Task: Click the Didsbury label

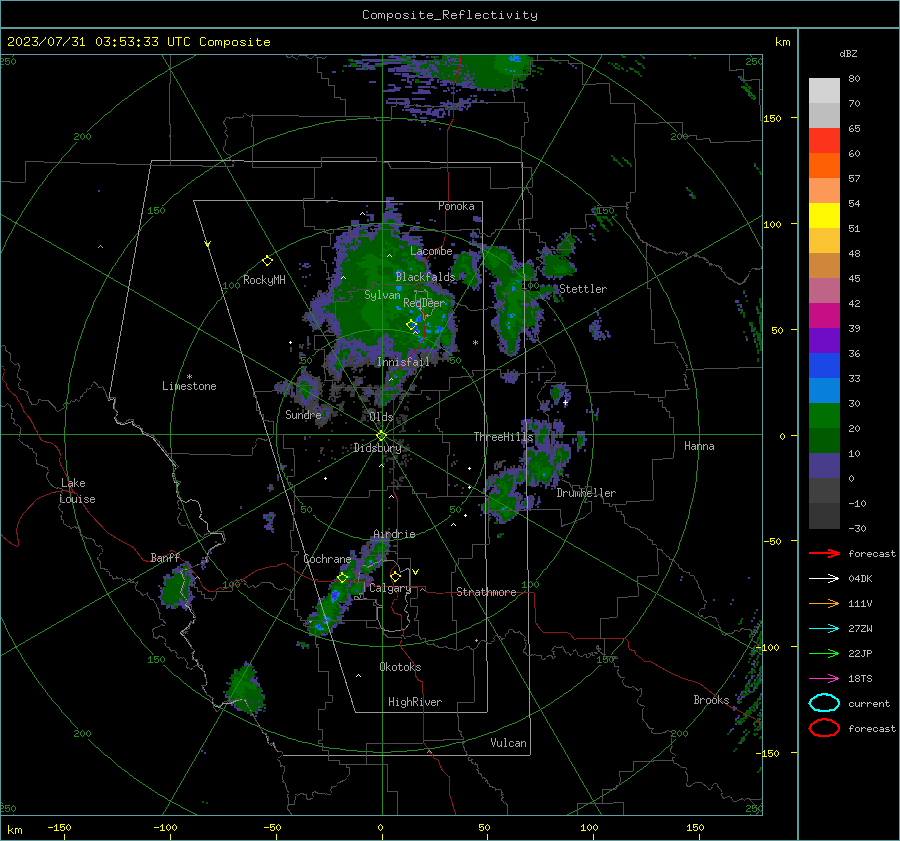Action: (377, 448)
